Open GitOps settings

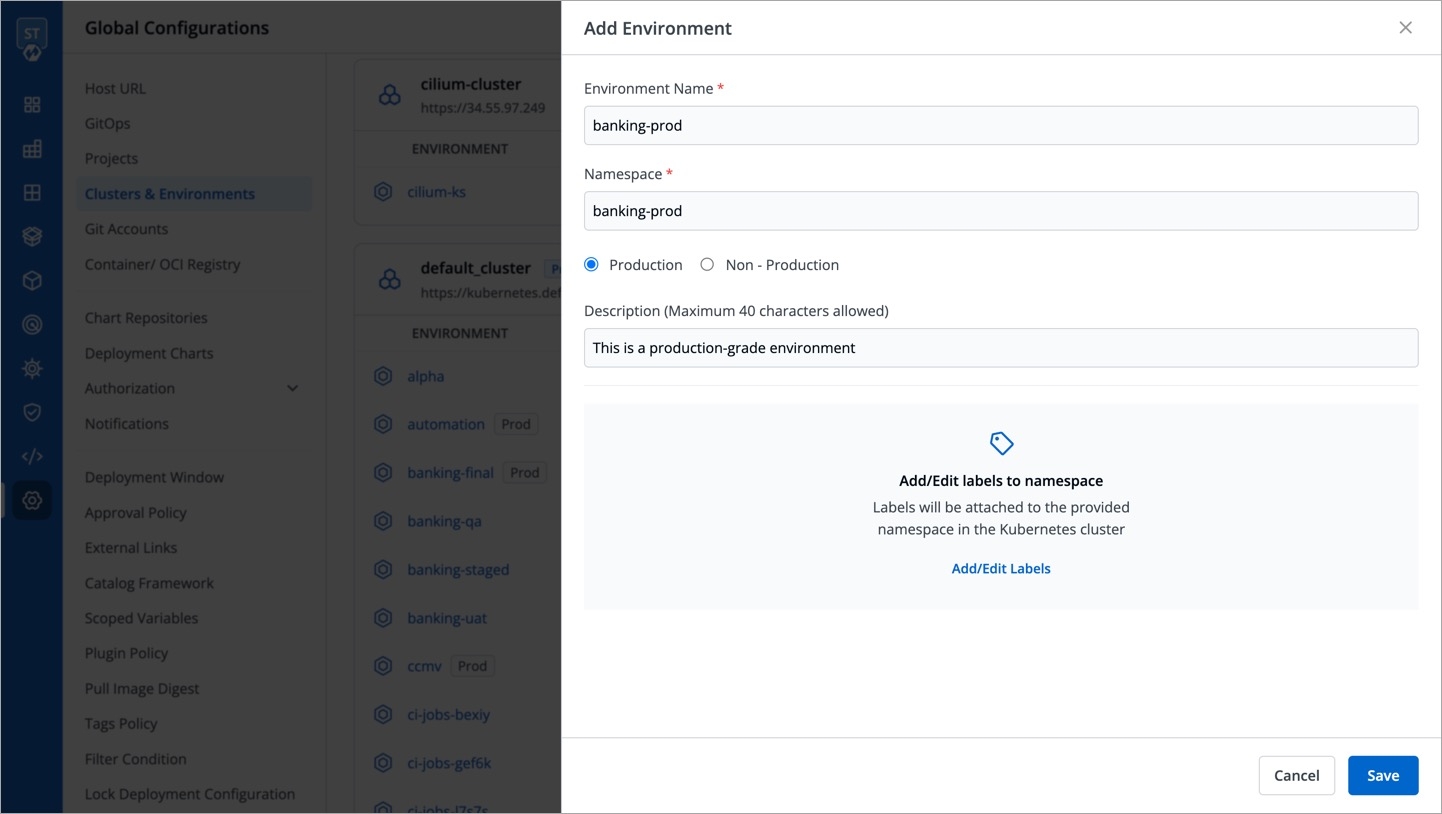107,123
